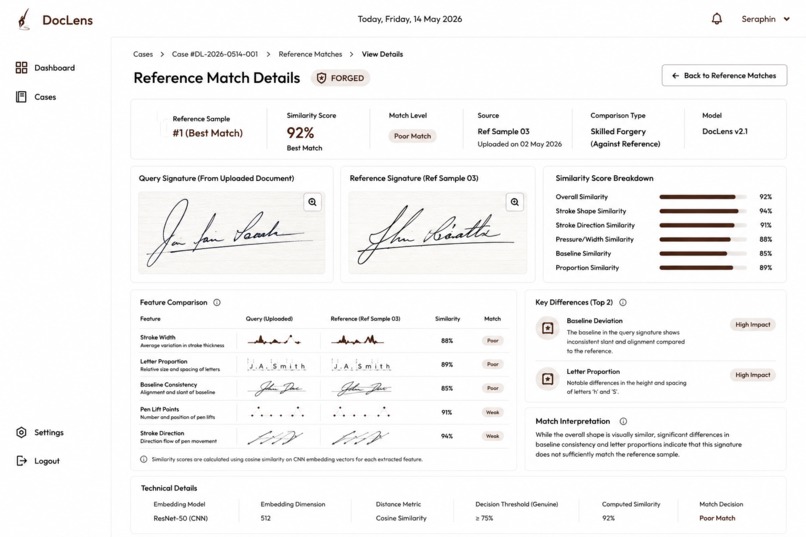Click the Stroke Width Poor badge
This screenshot has width=806, height=537.
[x=492, y=341]
